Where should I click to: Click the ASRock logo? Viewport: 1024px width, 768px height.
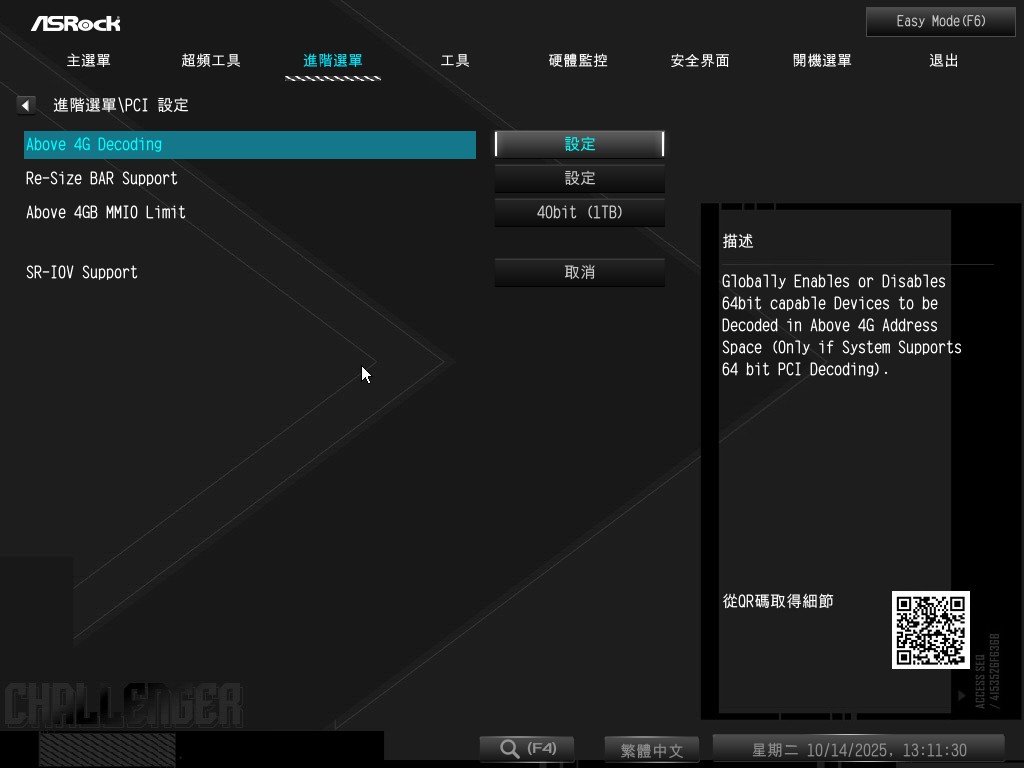pos(75,22)
